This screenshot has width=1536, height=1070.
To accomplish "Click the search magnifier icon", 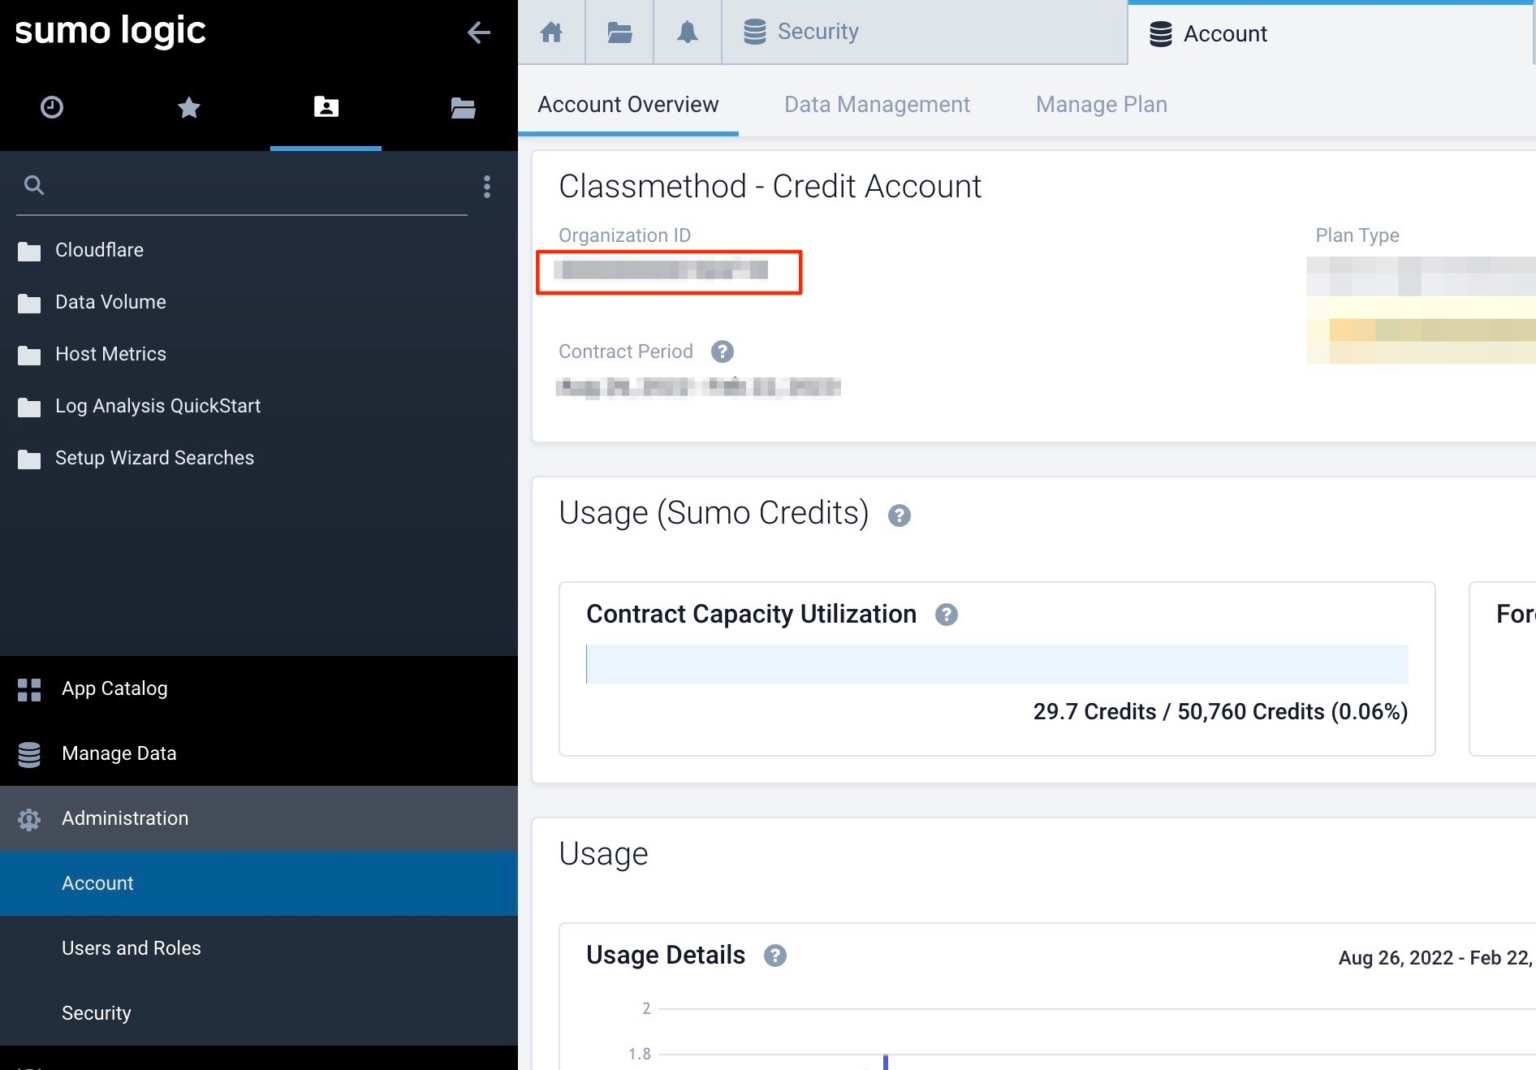I will coord(33,185).
